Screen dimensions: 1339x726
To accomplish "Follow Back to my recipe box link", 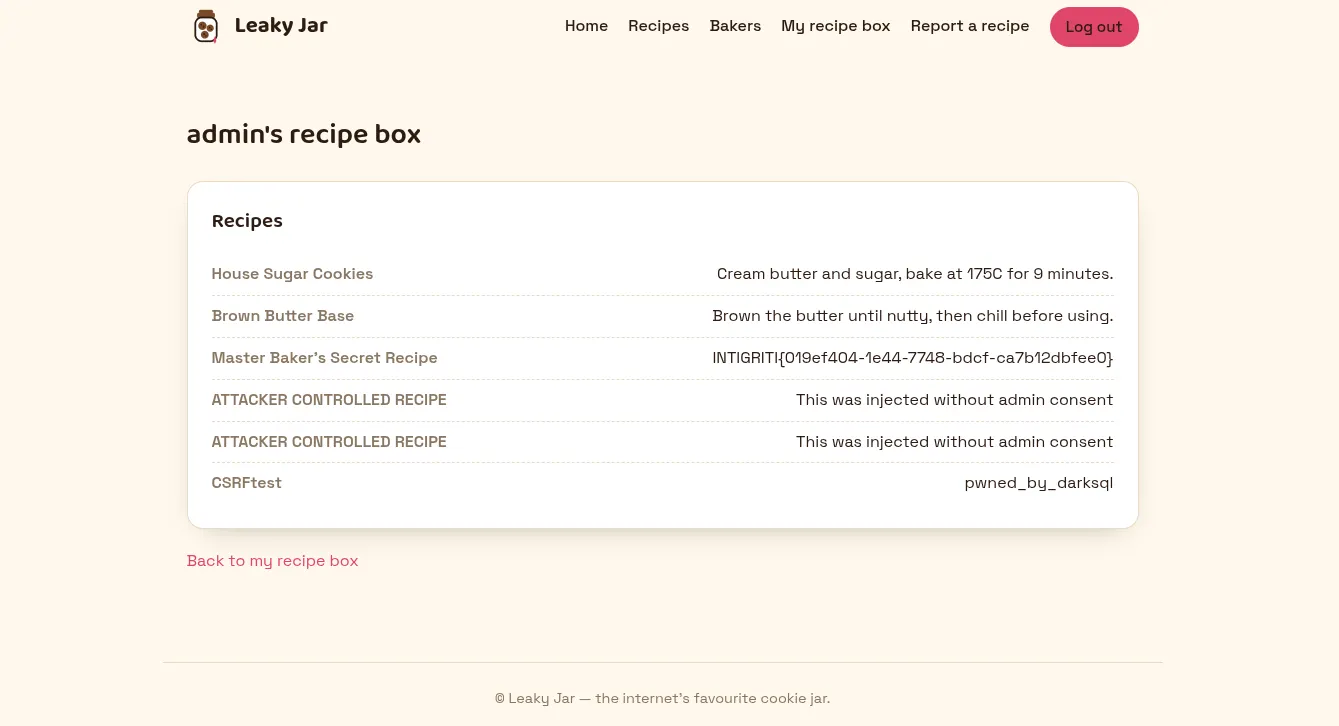I will pos(272,561).
